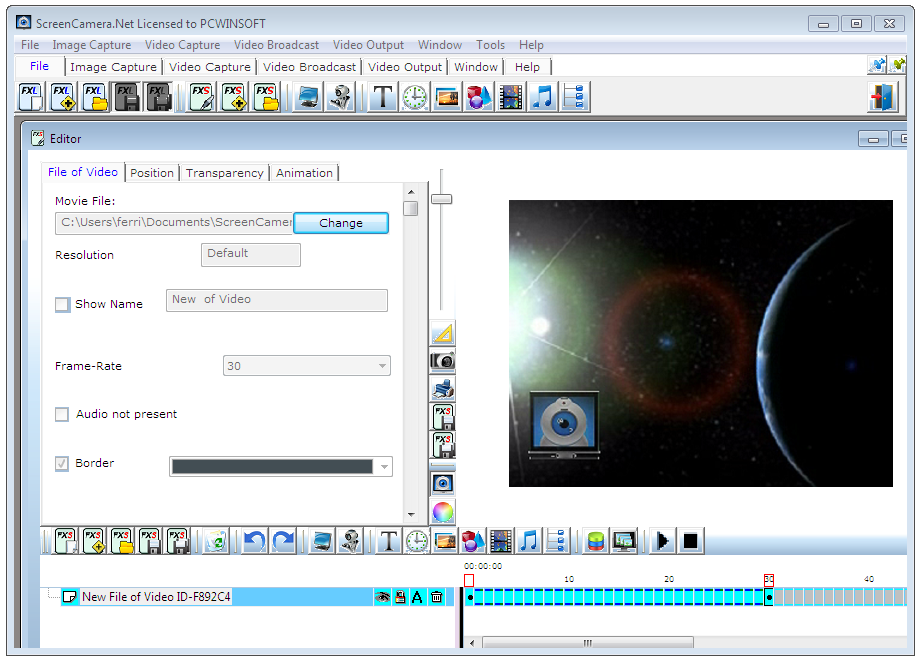This screenshot has width=921, height=661.
Task: Open the color wheel icon
Action: (x=443, y=512)
